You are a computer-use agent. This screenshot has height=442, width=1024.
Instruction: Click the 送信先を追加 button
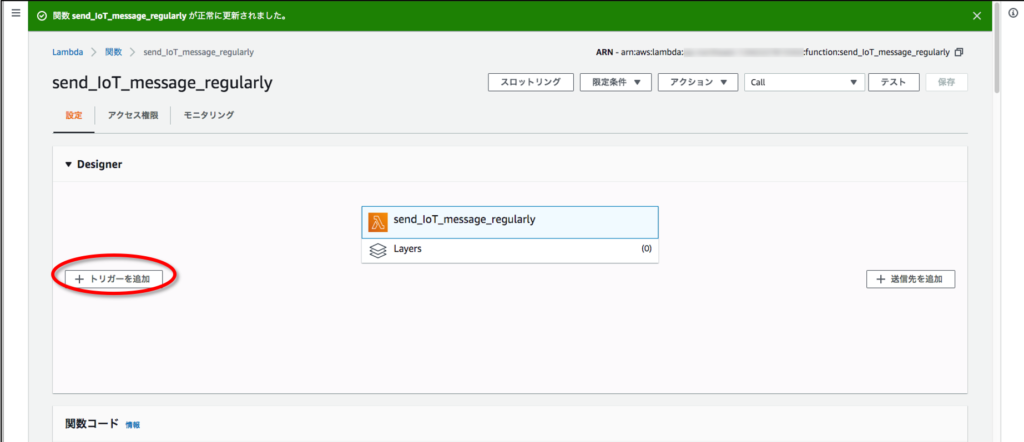(910, 279)
